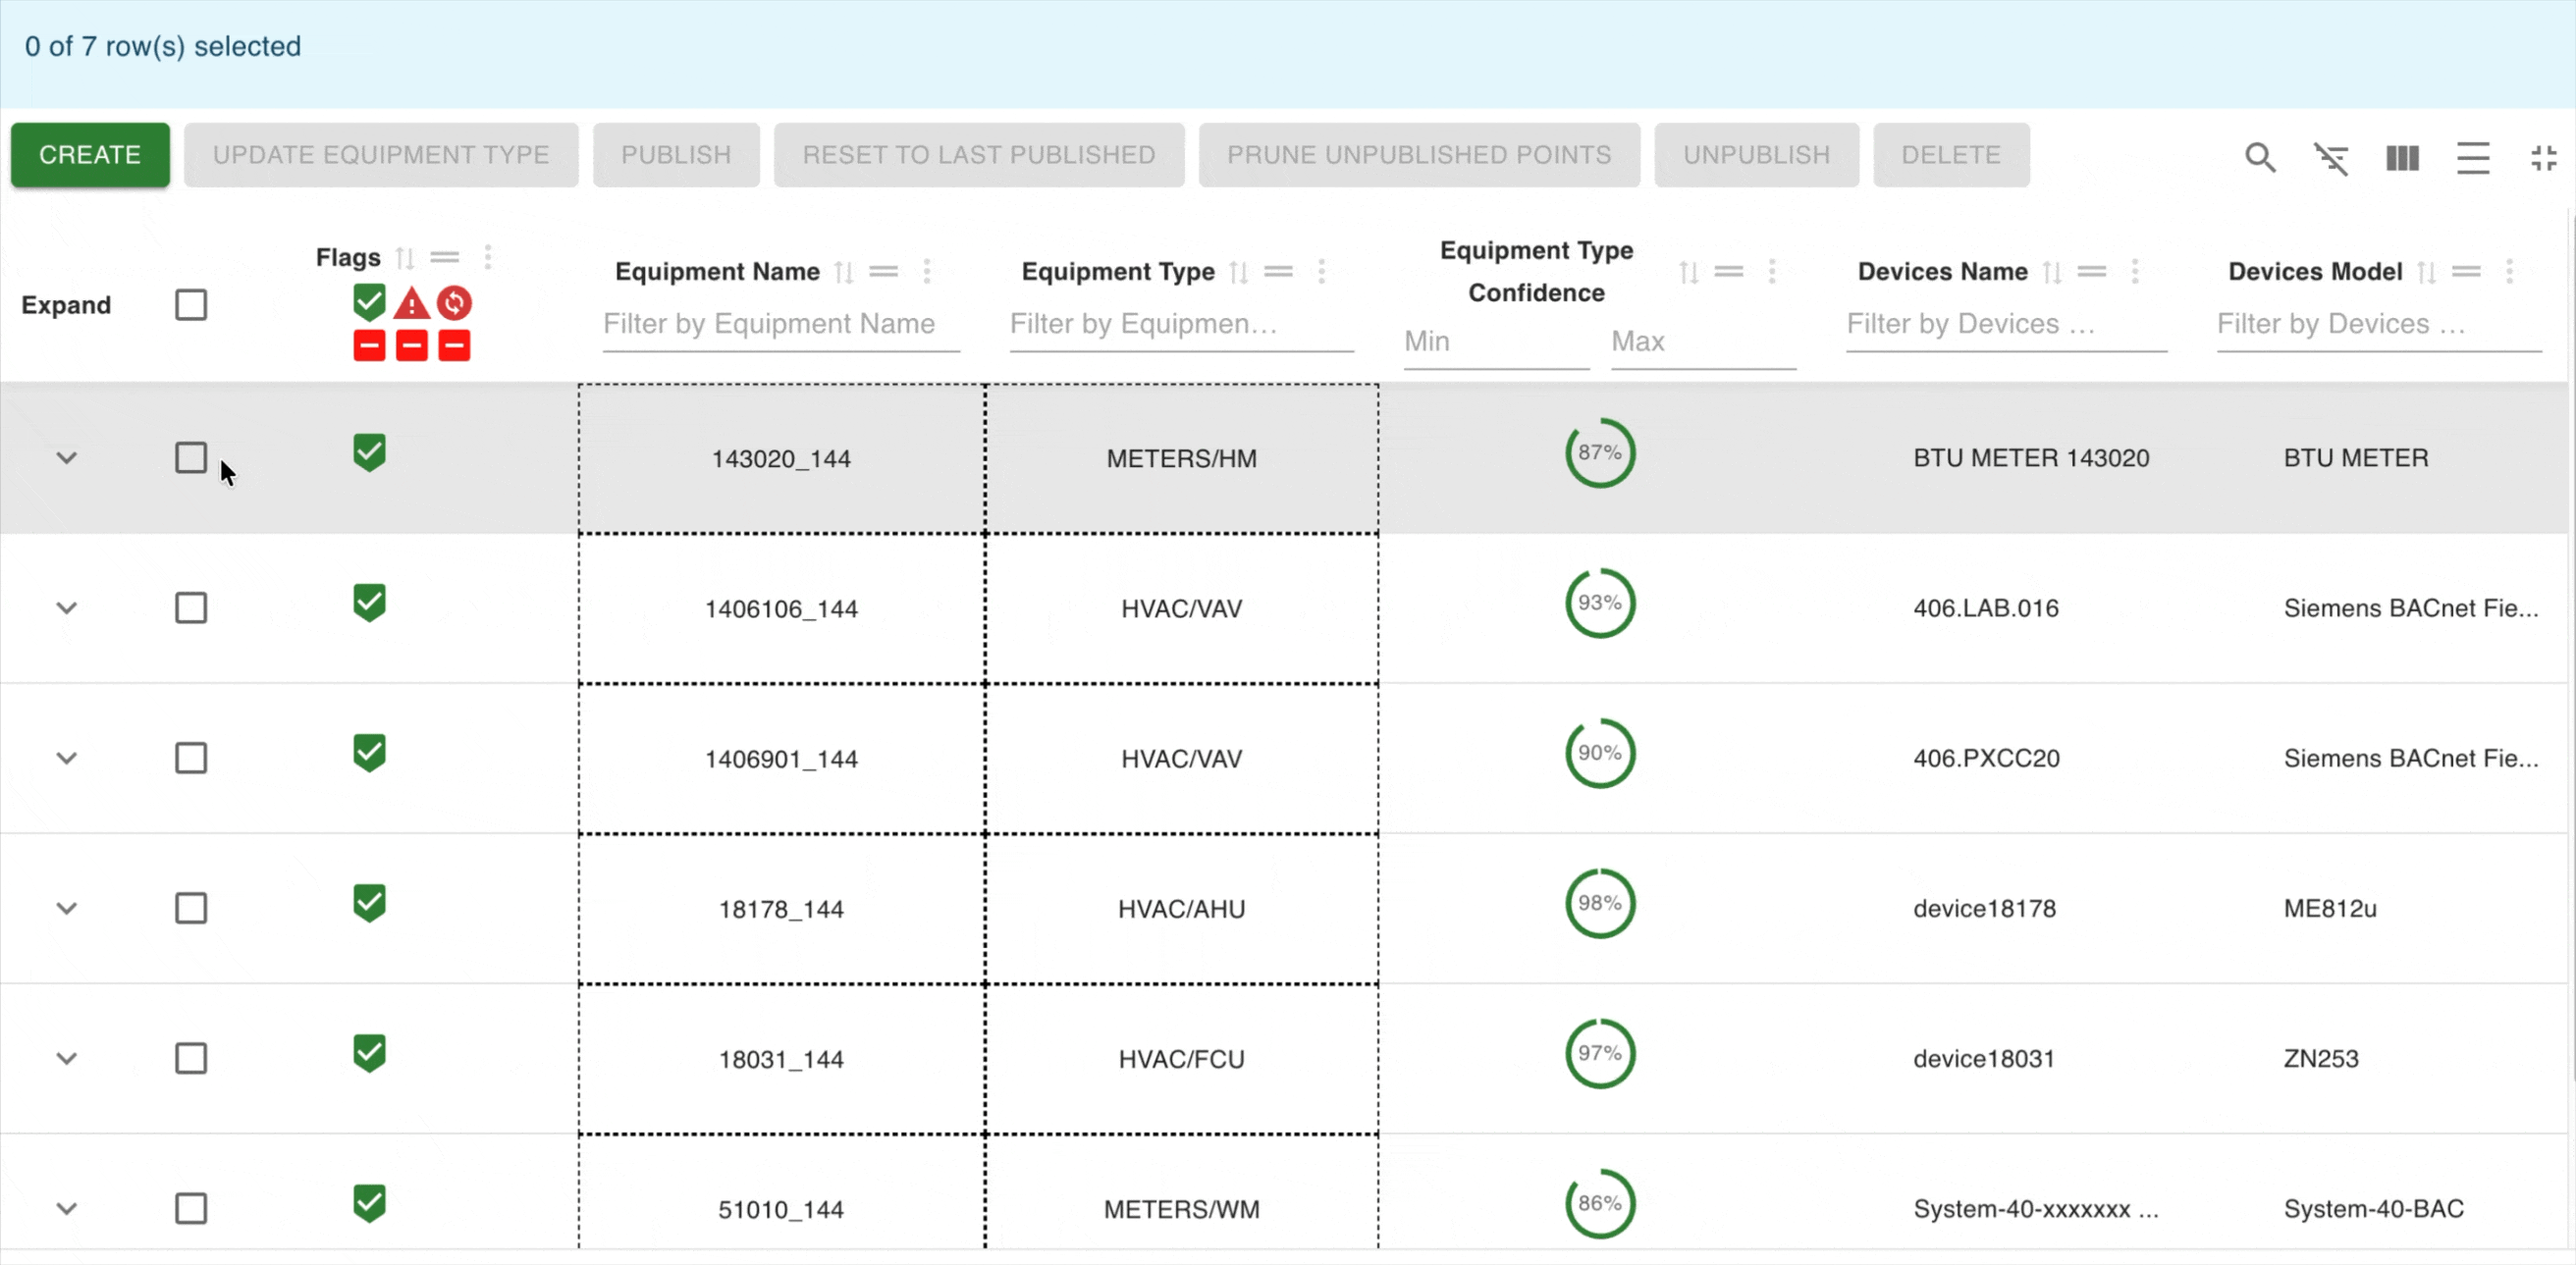Screen dimensions: 2576x1265
Task: Click the METERS/HM equipment type cell
Action: [1182, 459]
